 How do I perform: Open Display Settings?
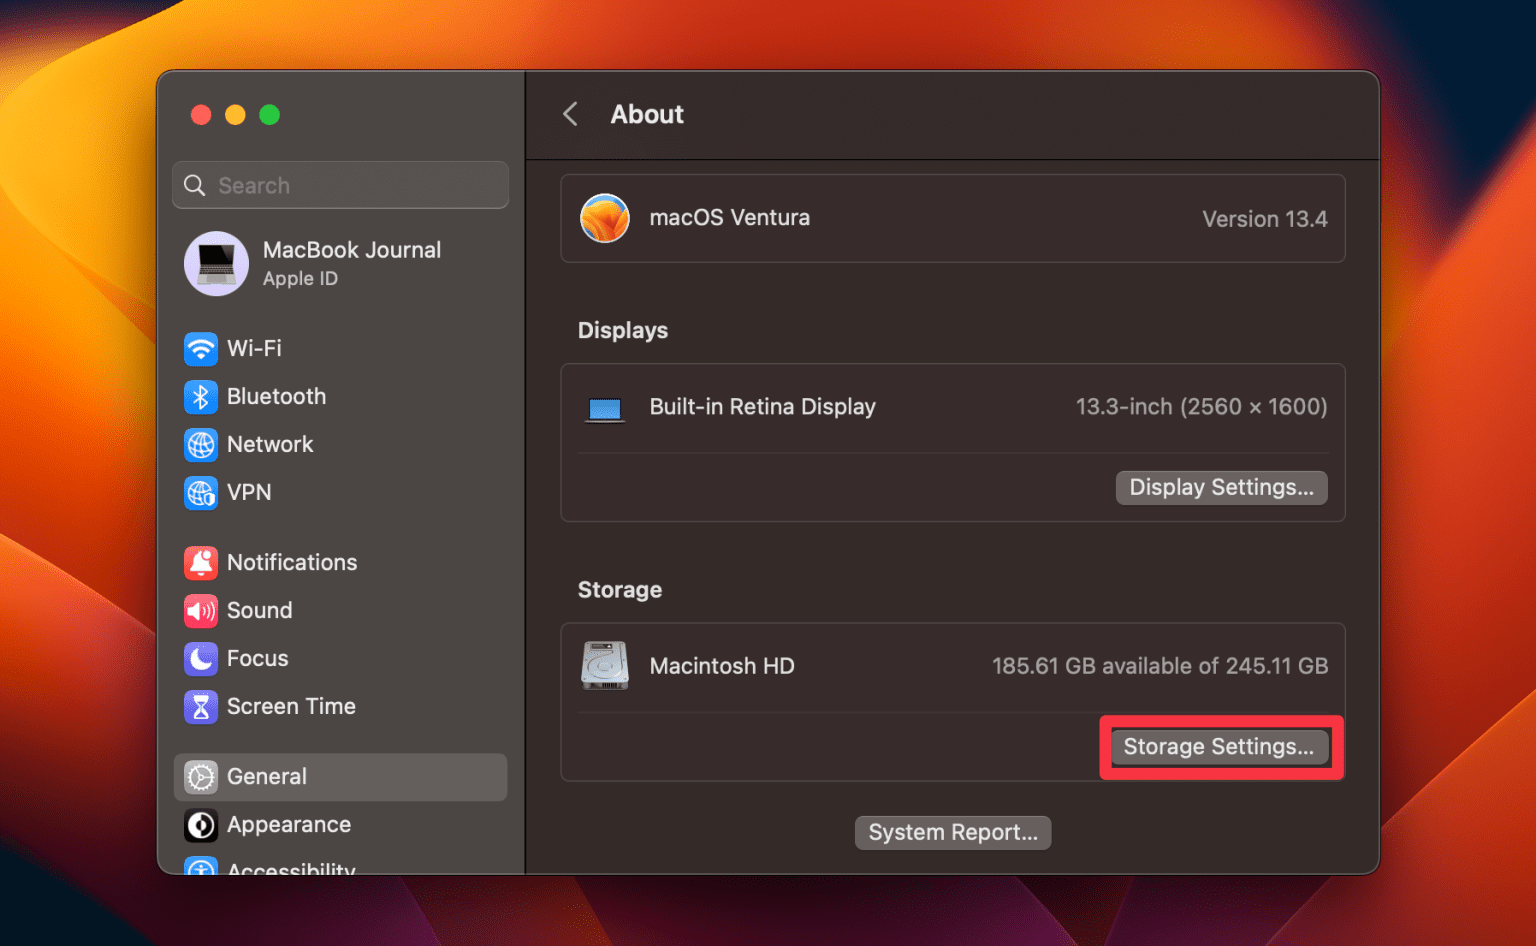pos(1221,487)
